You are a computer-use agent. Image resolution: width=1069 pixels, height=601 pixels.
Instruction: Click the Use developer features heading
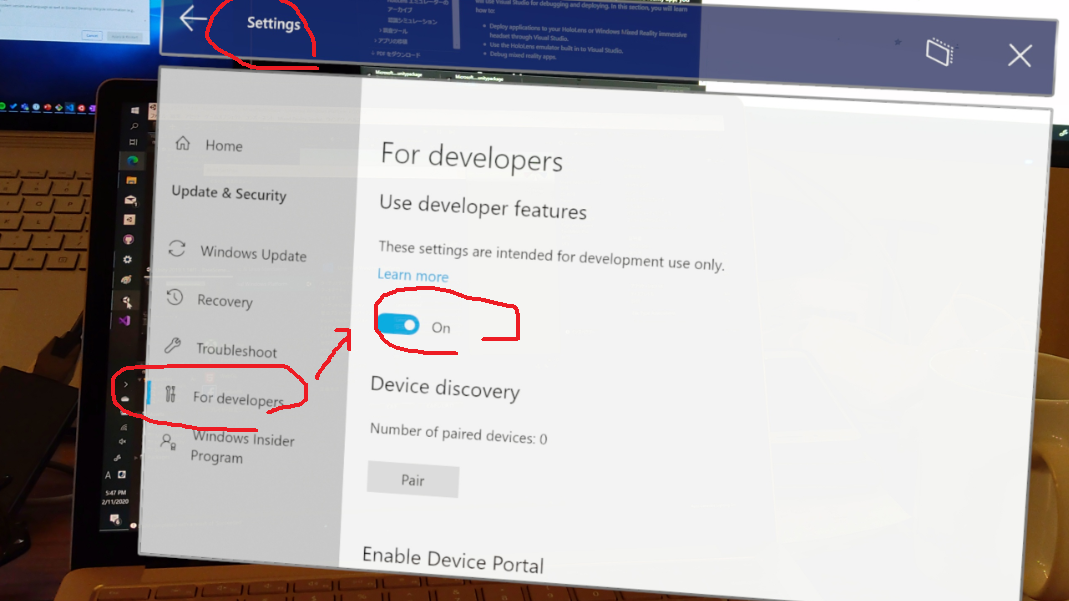point(483,206)
